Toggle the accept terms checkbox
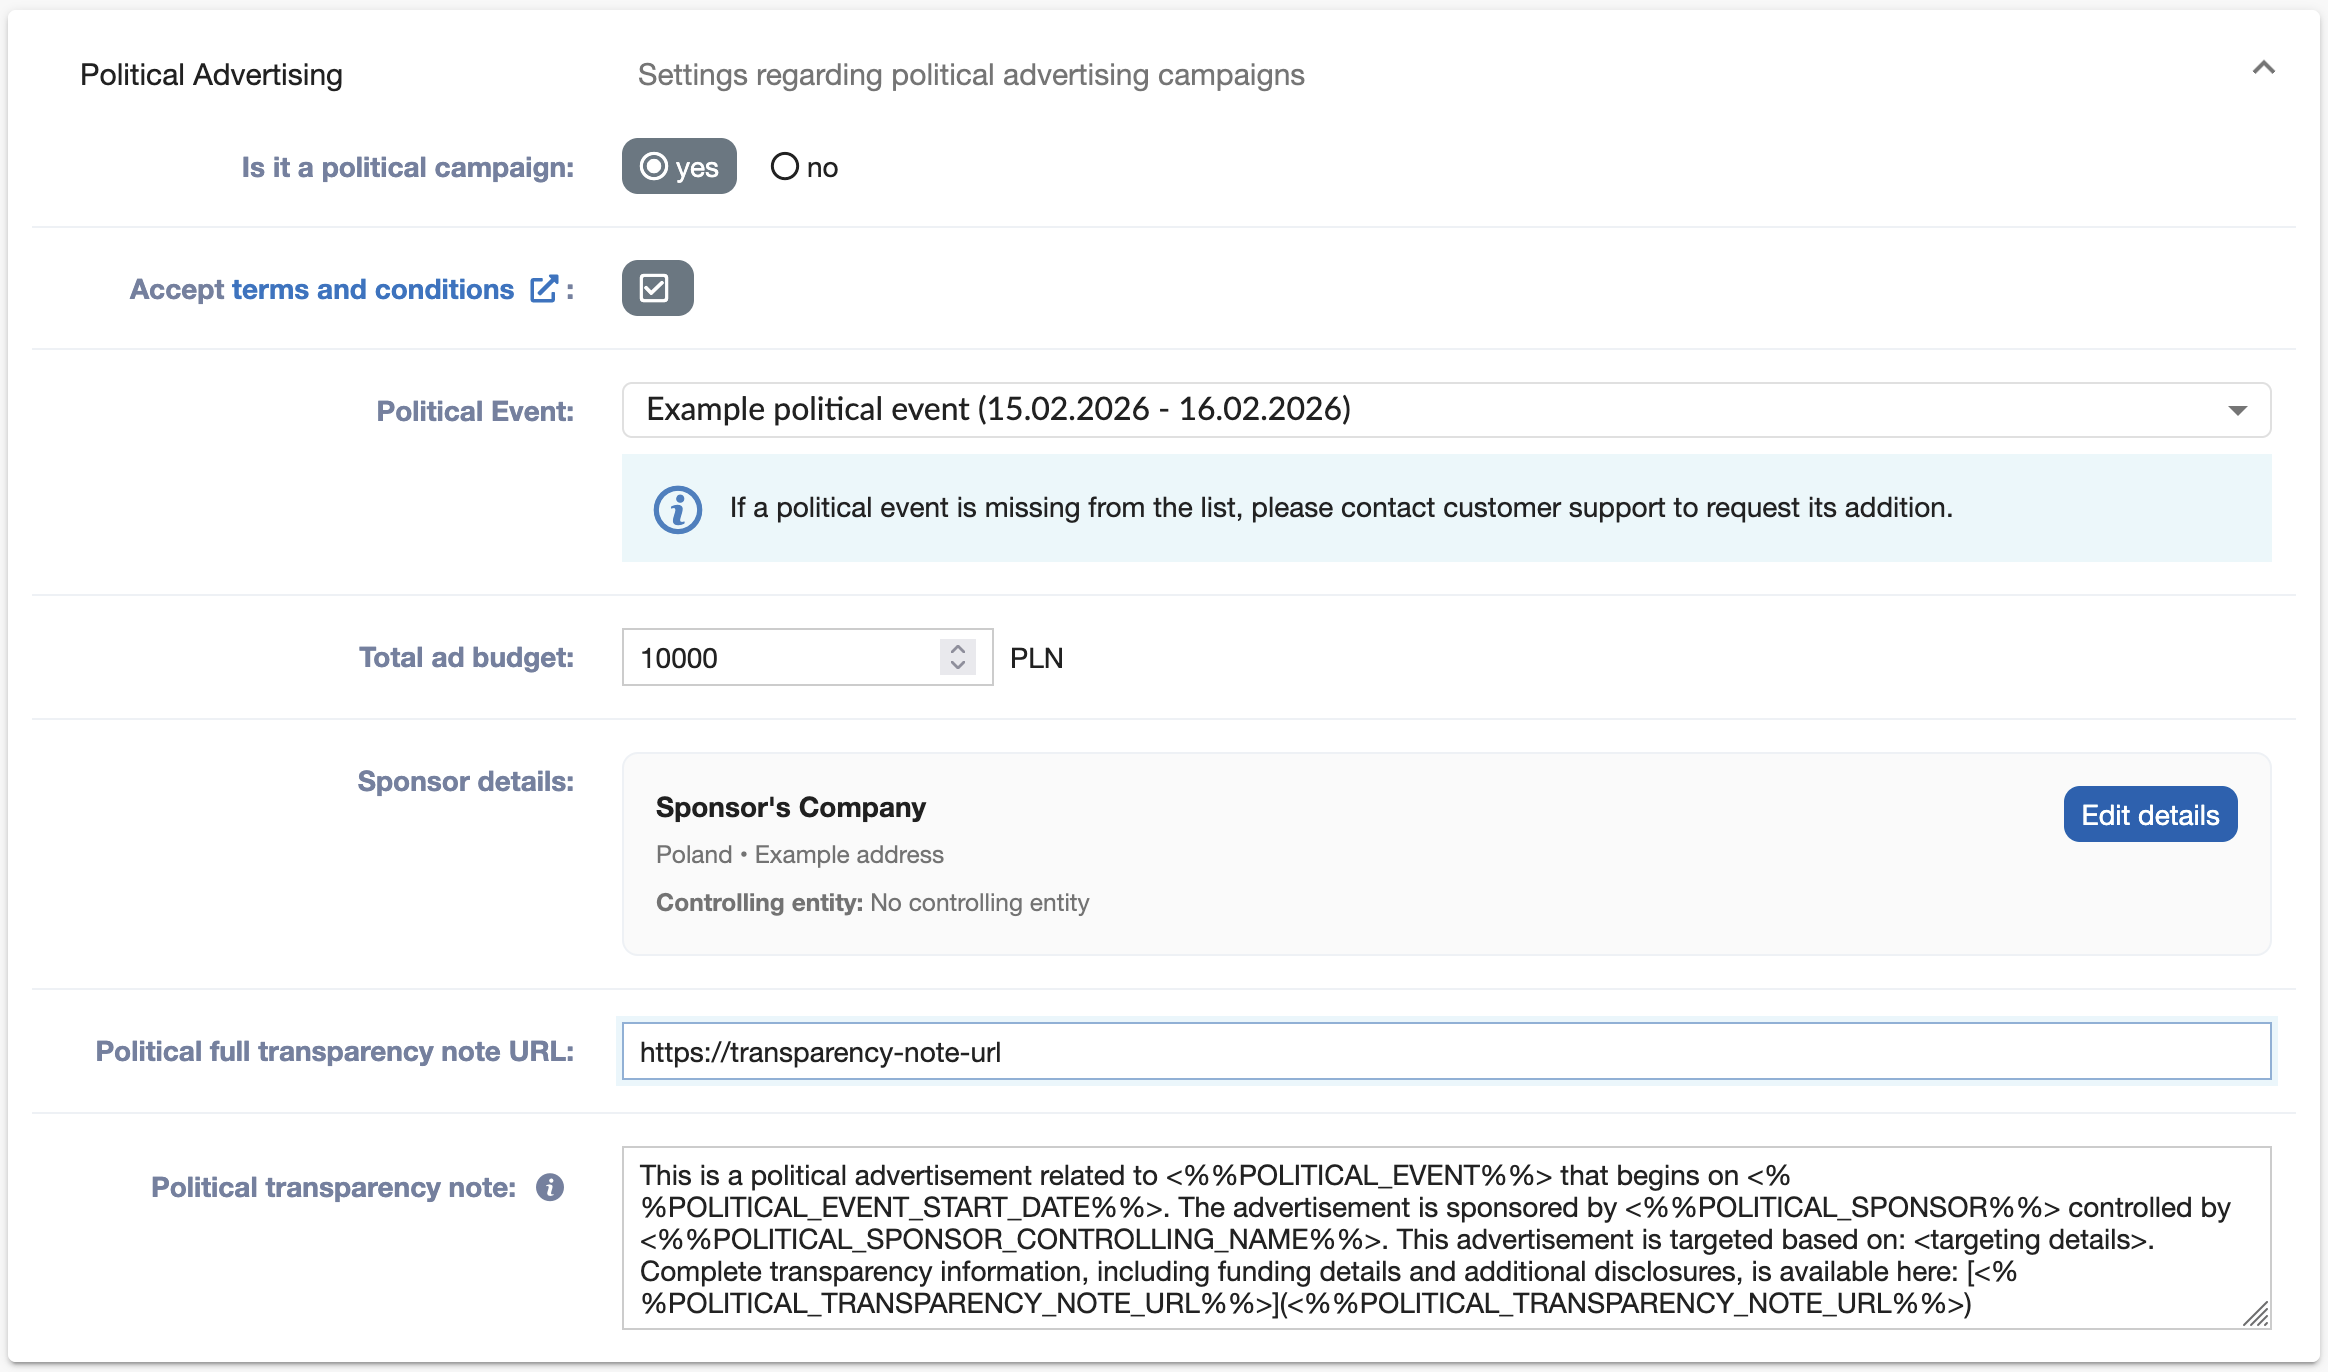Viewport: 2328px width, 1372px height. (x=656, y=288)
